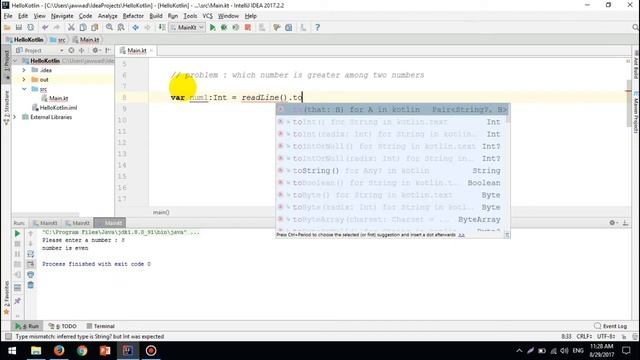
Task: Click CRLF line separator in status bar
Action: tap(584, 336)
